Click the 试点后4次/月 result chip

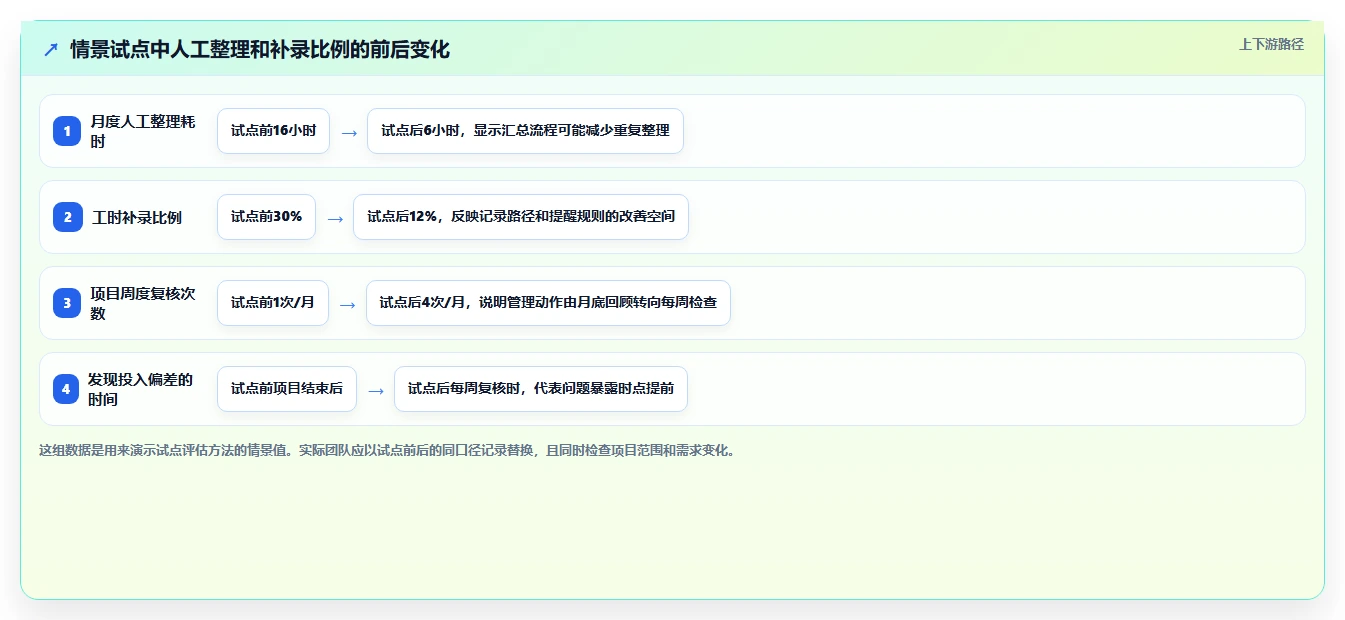click(x=549, y=303)
